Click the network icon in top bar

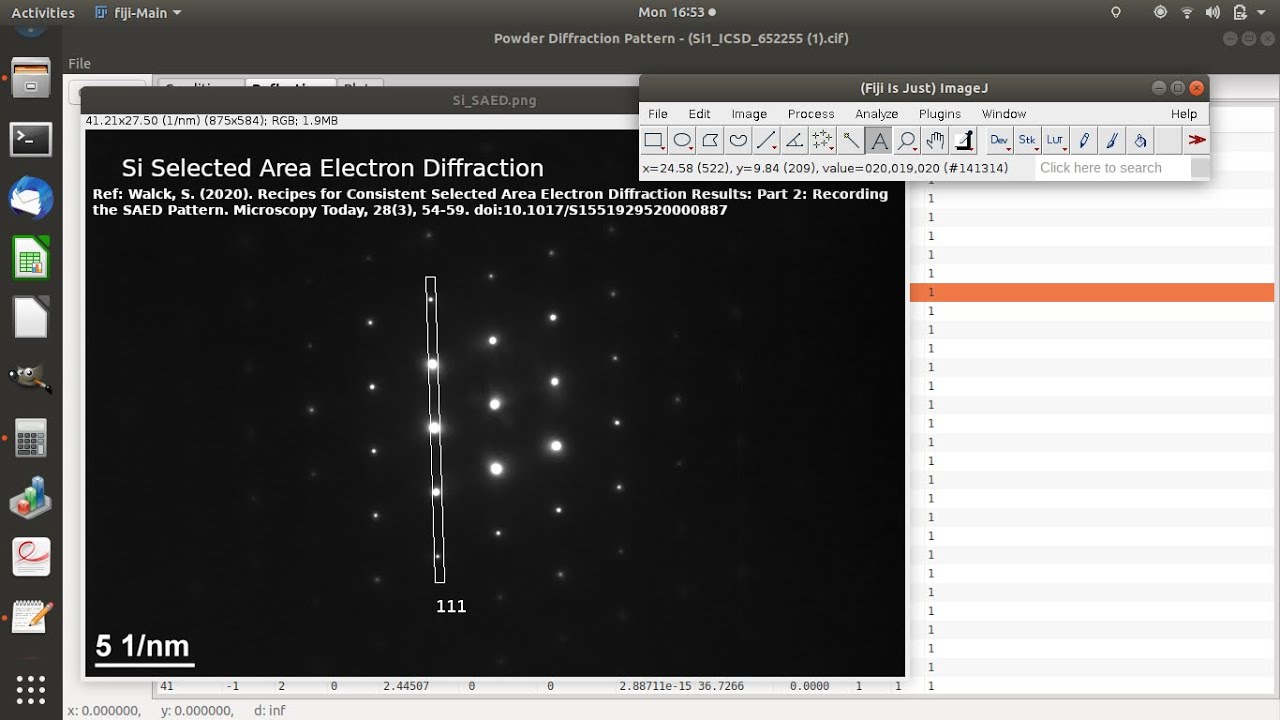point(1187,13)
